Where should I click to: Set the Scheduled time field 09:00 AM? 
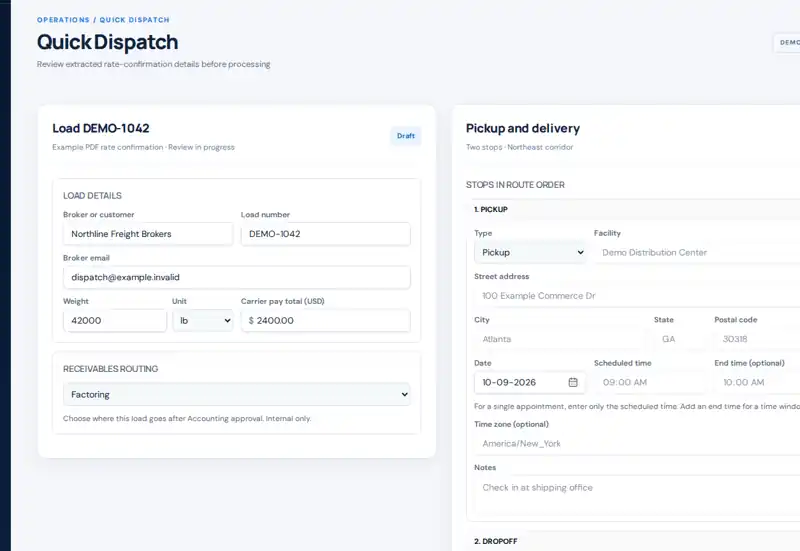[x=650, y=382]
